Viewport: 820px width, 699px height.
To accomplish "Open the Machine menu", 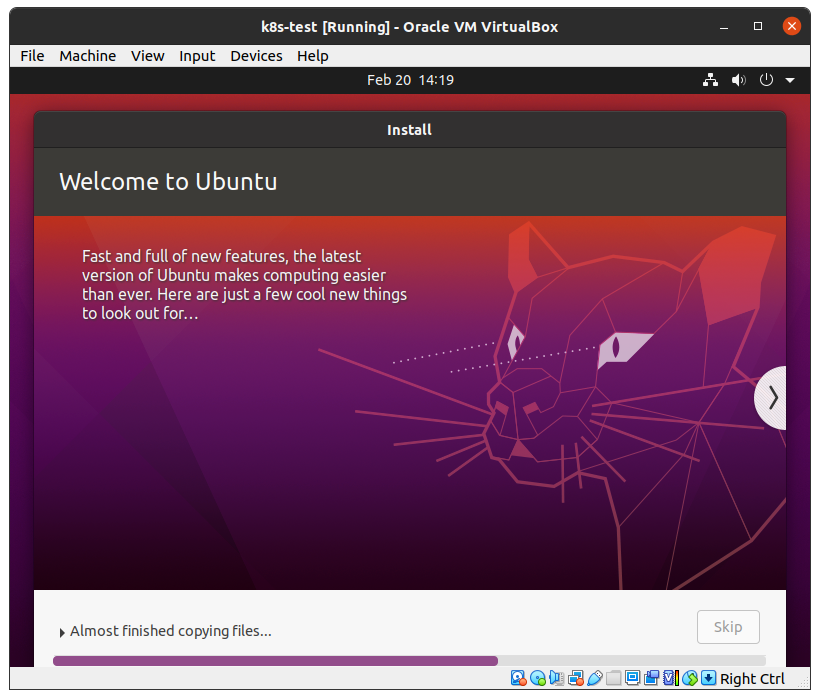I will (88, 56).
